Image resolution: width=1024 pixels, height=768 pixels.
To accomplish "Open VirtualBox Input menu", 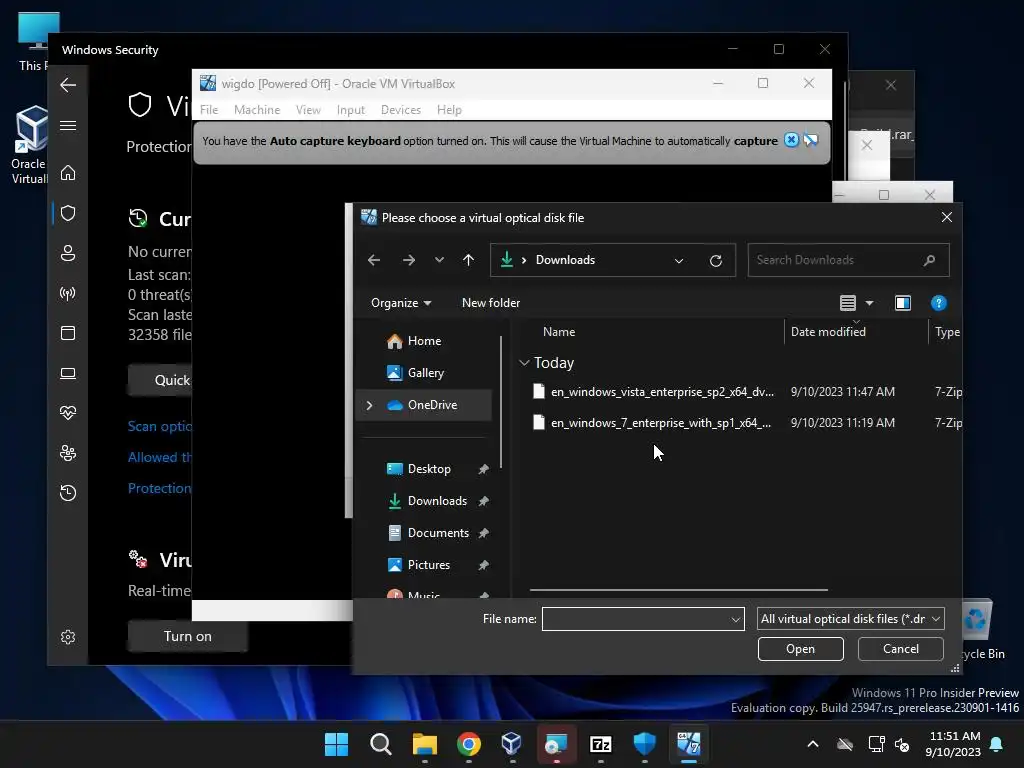I will [x=351, y=110].
